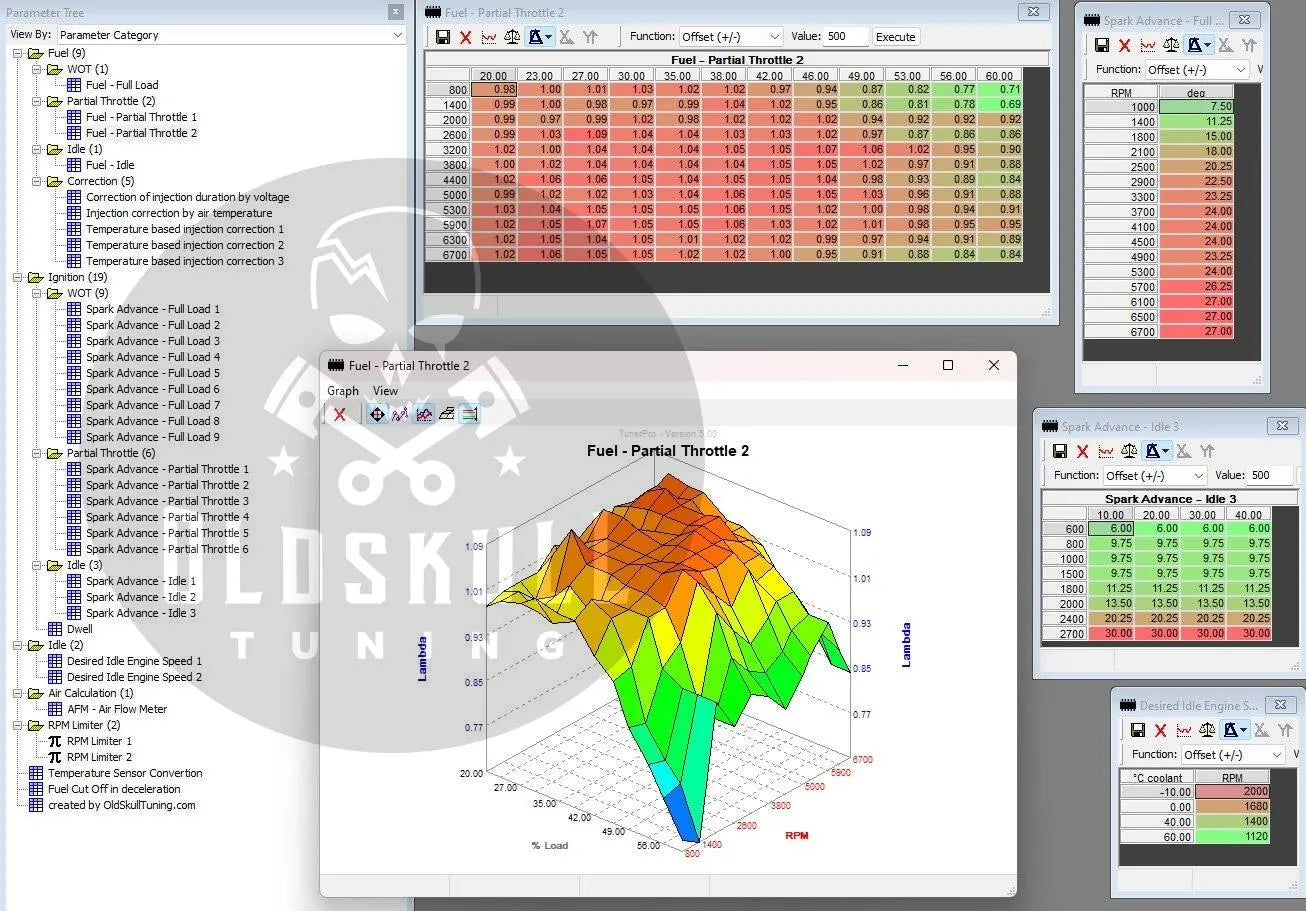Open the Graph menu

pyautogui.click(x=342, y=391)
